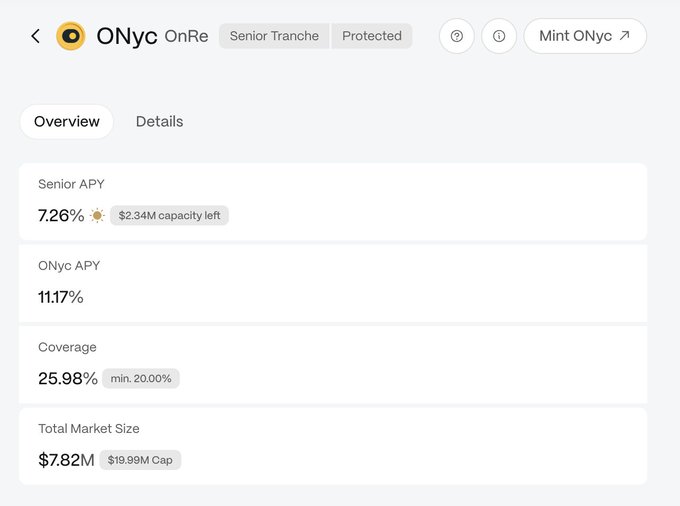Open the question mark help icon

(x=457, y=36)
